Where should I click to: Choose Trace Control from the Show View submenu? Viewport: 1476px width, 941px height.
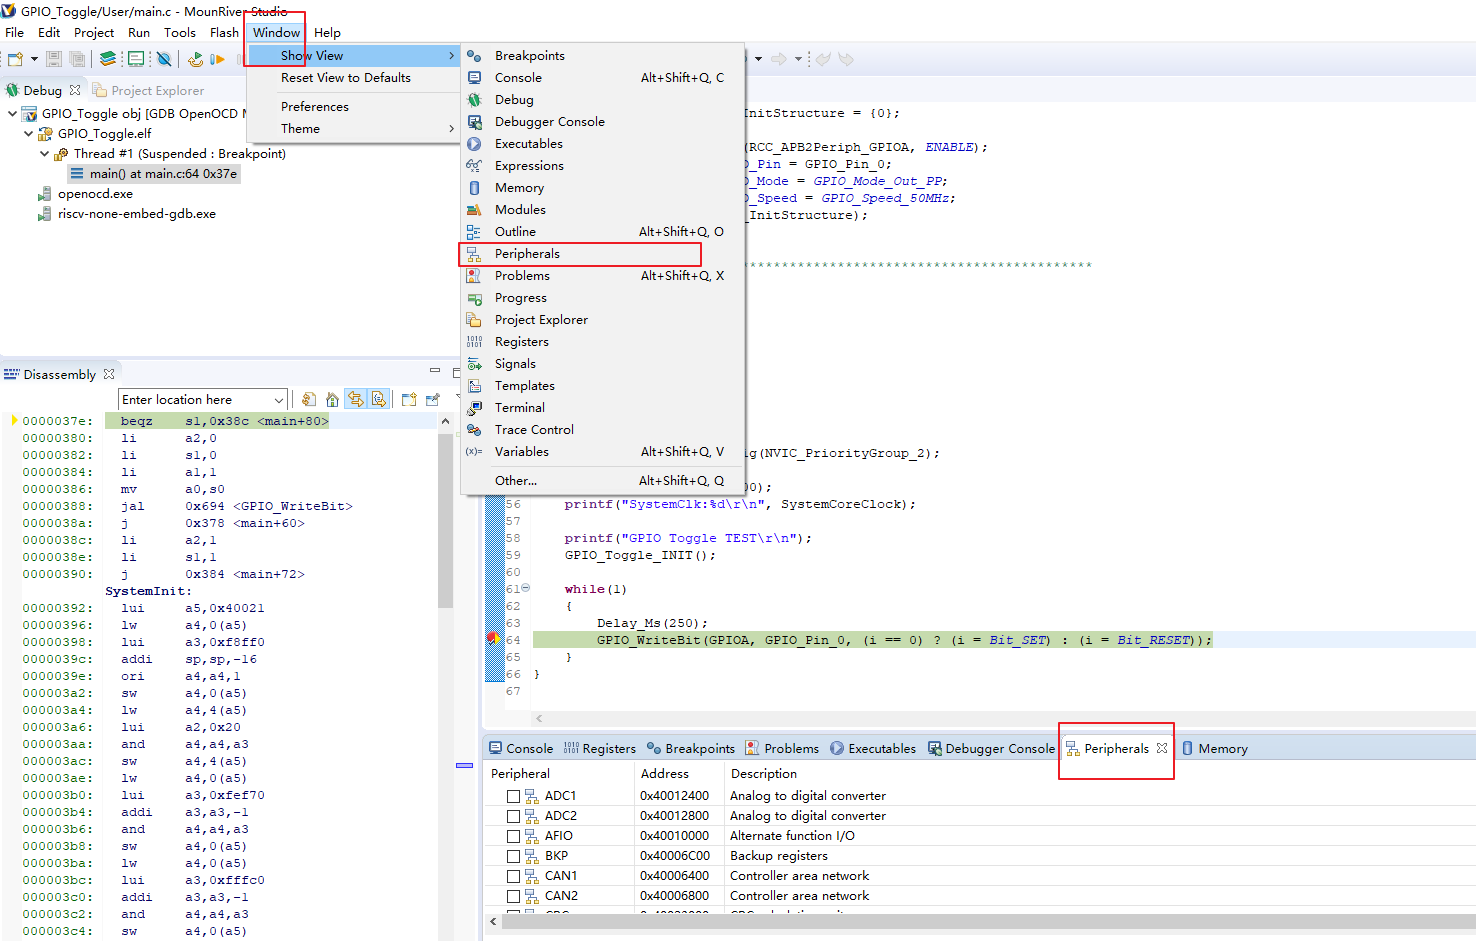coord(602,429)
